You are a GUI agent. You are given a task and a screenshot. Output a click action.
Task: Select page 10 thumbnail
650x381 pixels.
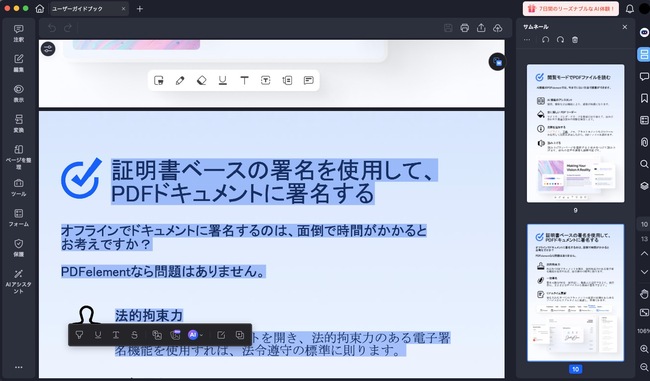coord(575,293)
